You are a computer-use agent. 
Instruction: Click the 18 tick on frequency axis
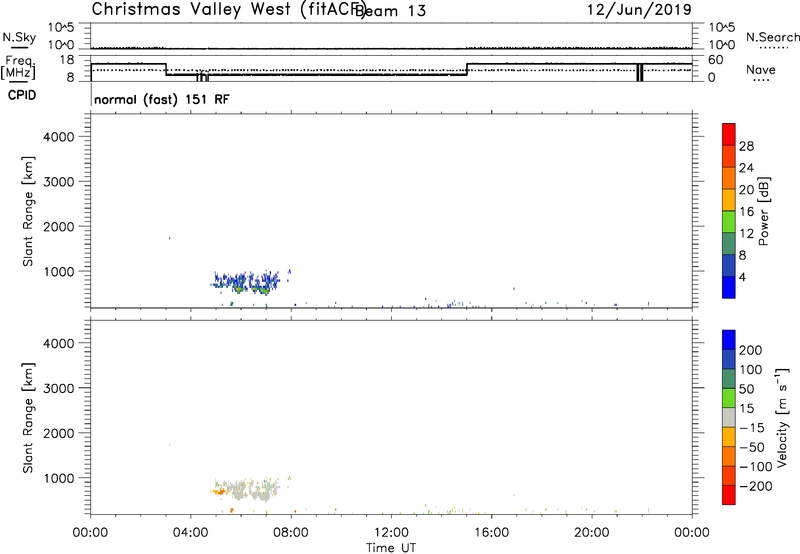point(67,60)
